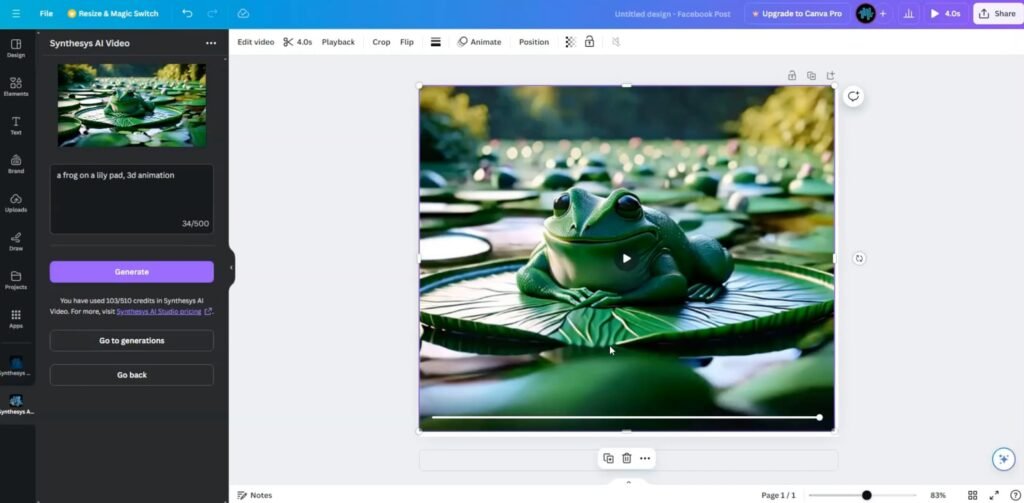Expand the page thumbnails chevron at bottom
This screenshot has height=503, width=1024.
[628, 482]
